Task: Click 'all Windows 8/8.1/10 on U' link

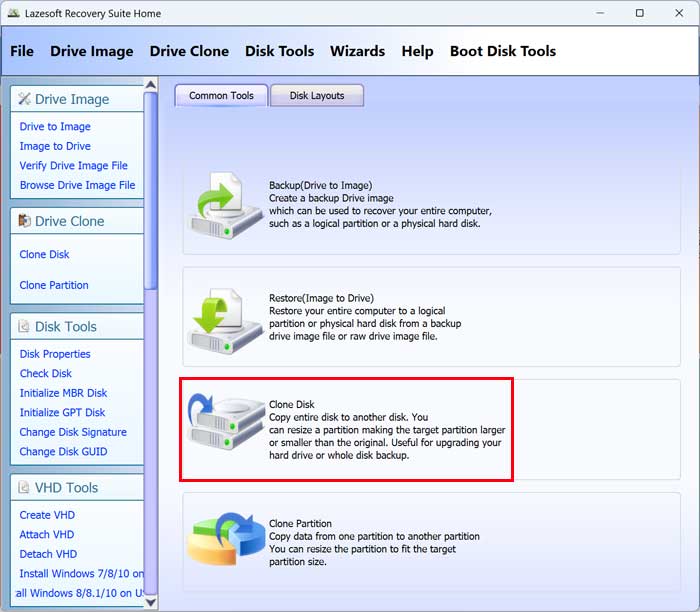Action: coord(79,593)
